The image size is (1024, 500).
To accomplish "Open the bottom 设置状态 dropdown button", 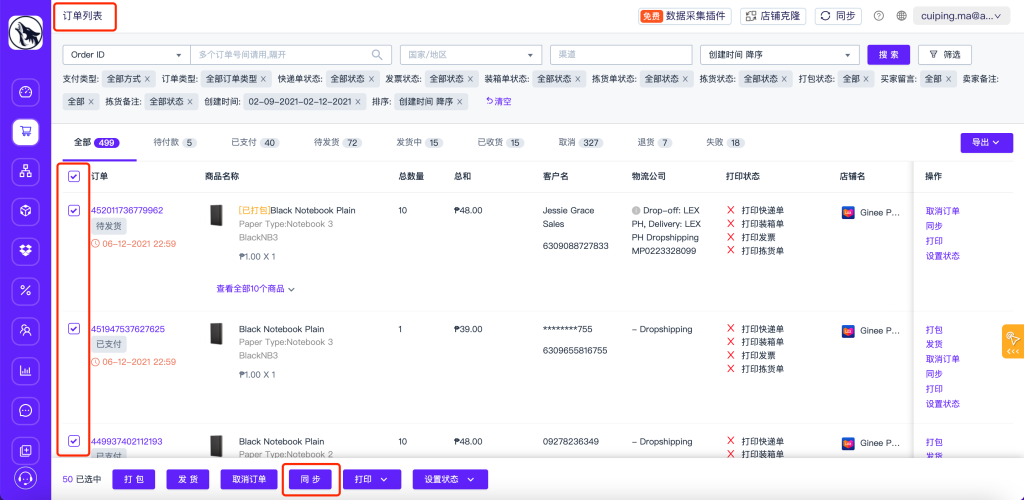I will pos(450,480).
